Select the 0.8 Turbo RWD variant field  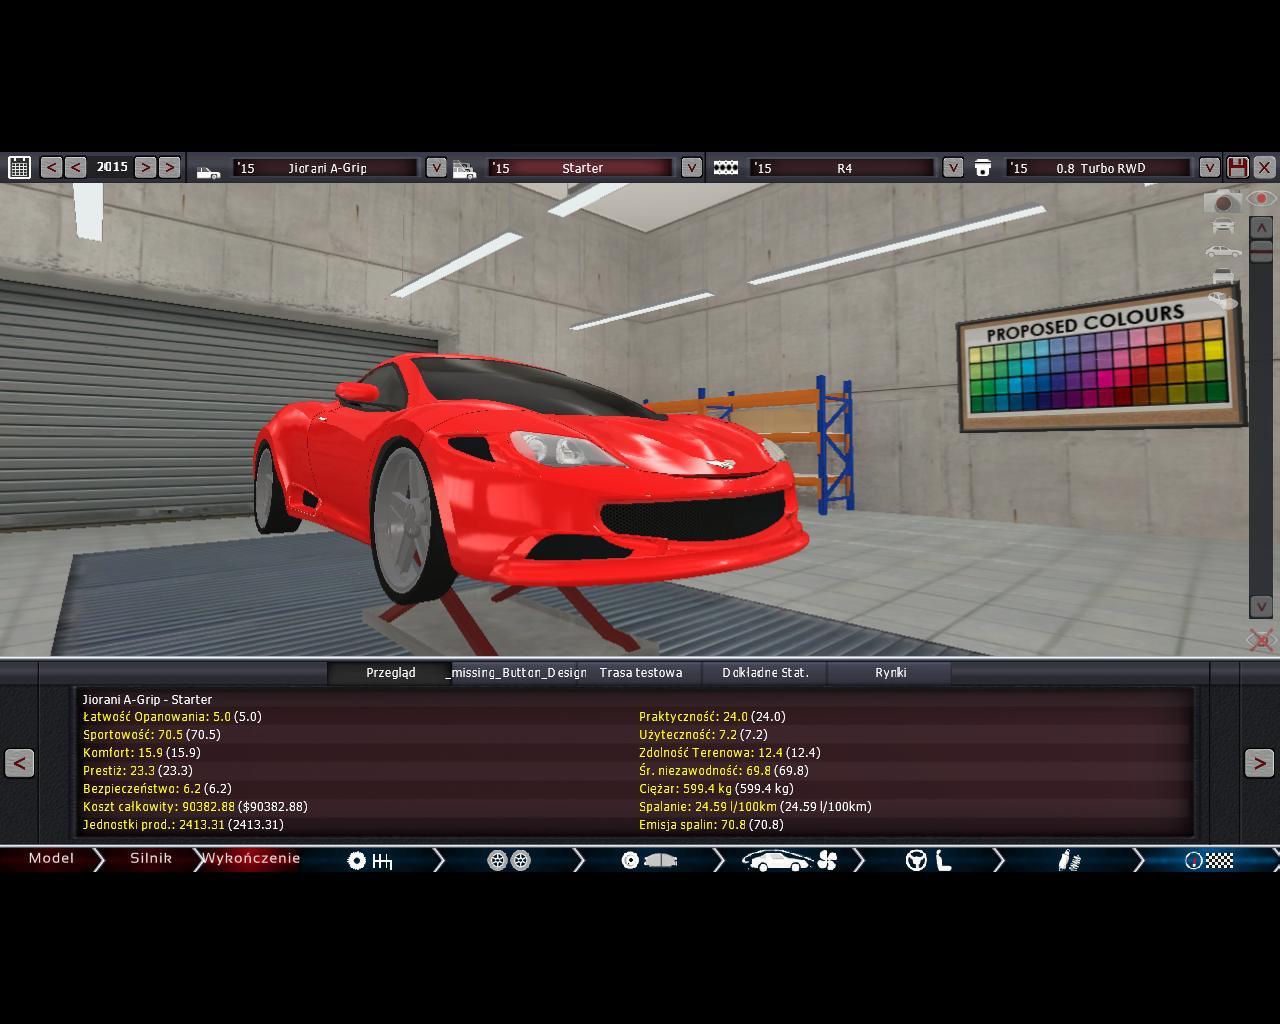[1099, 168]
